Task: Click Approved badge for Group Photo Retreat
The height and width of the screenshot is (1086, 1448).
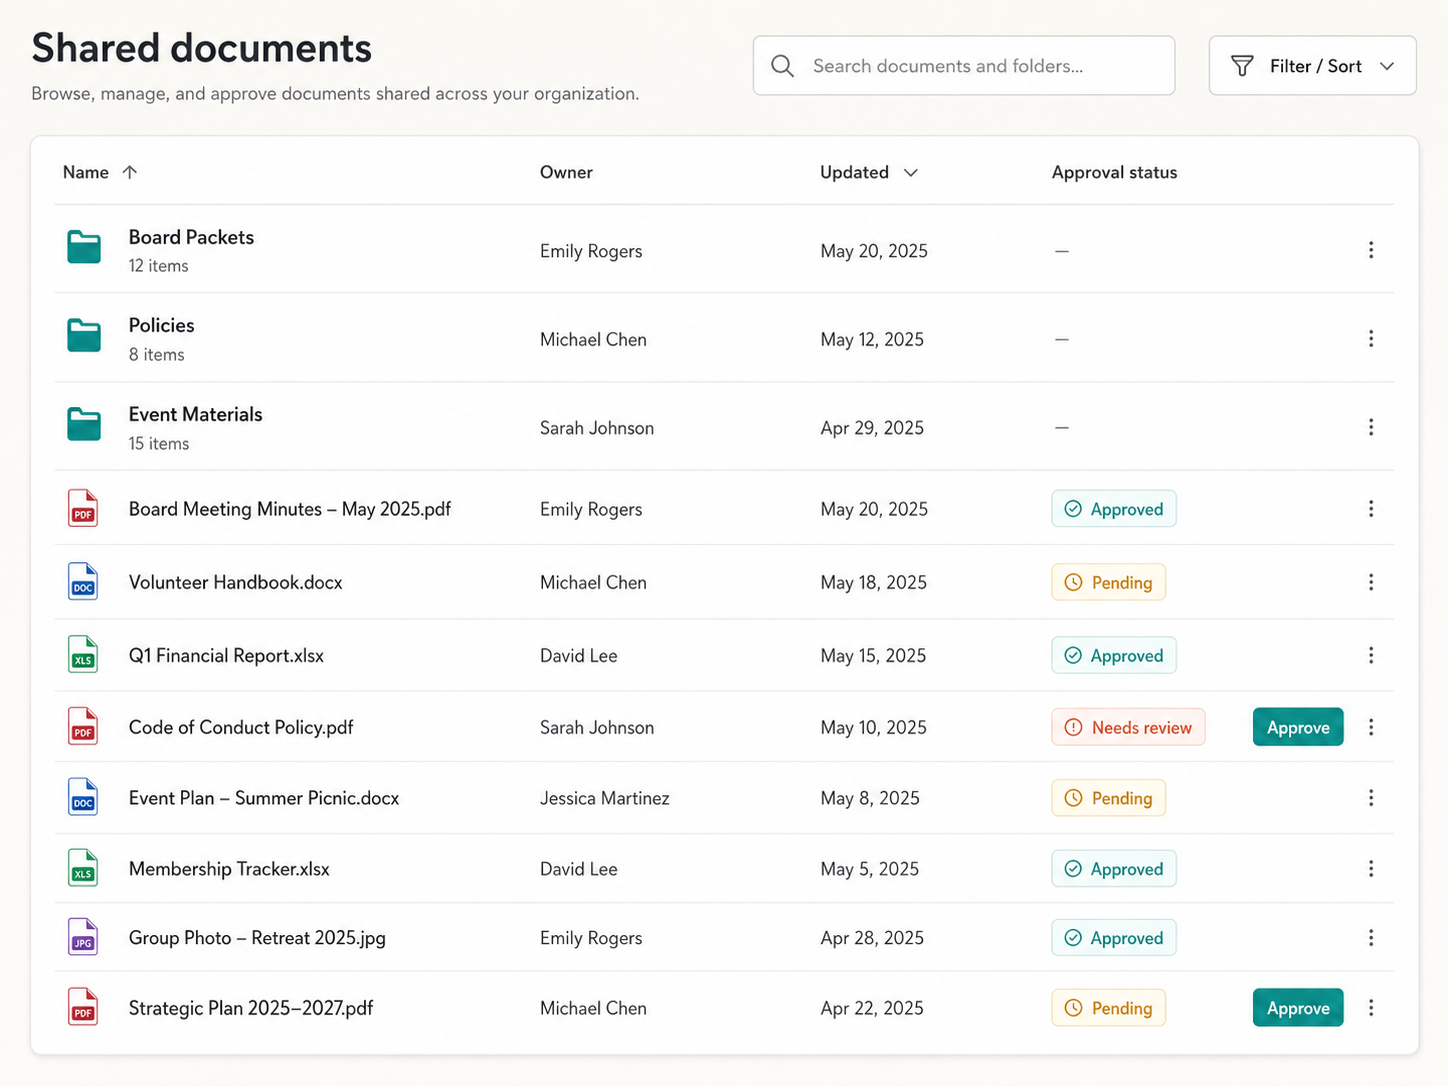Action: pyautogui.click(x=1114, y=938)
